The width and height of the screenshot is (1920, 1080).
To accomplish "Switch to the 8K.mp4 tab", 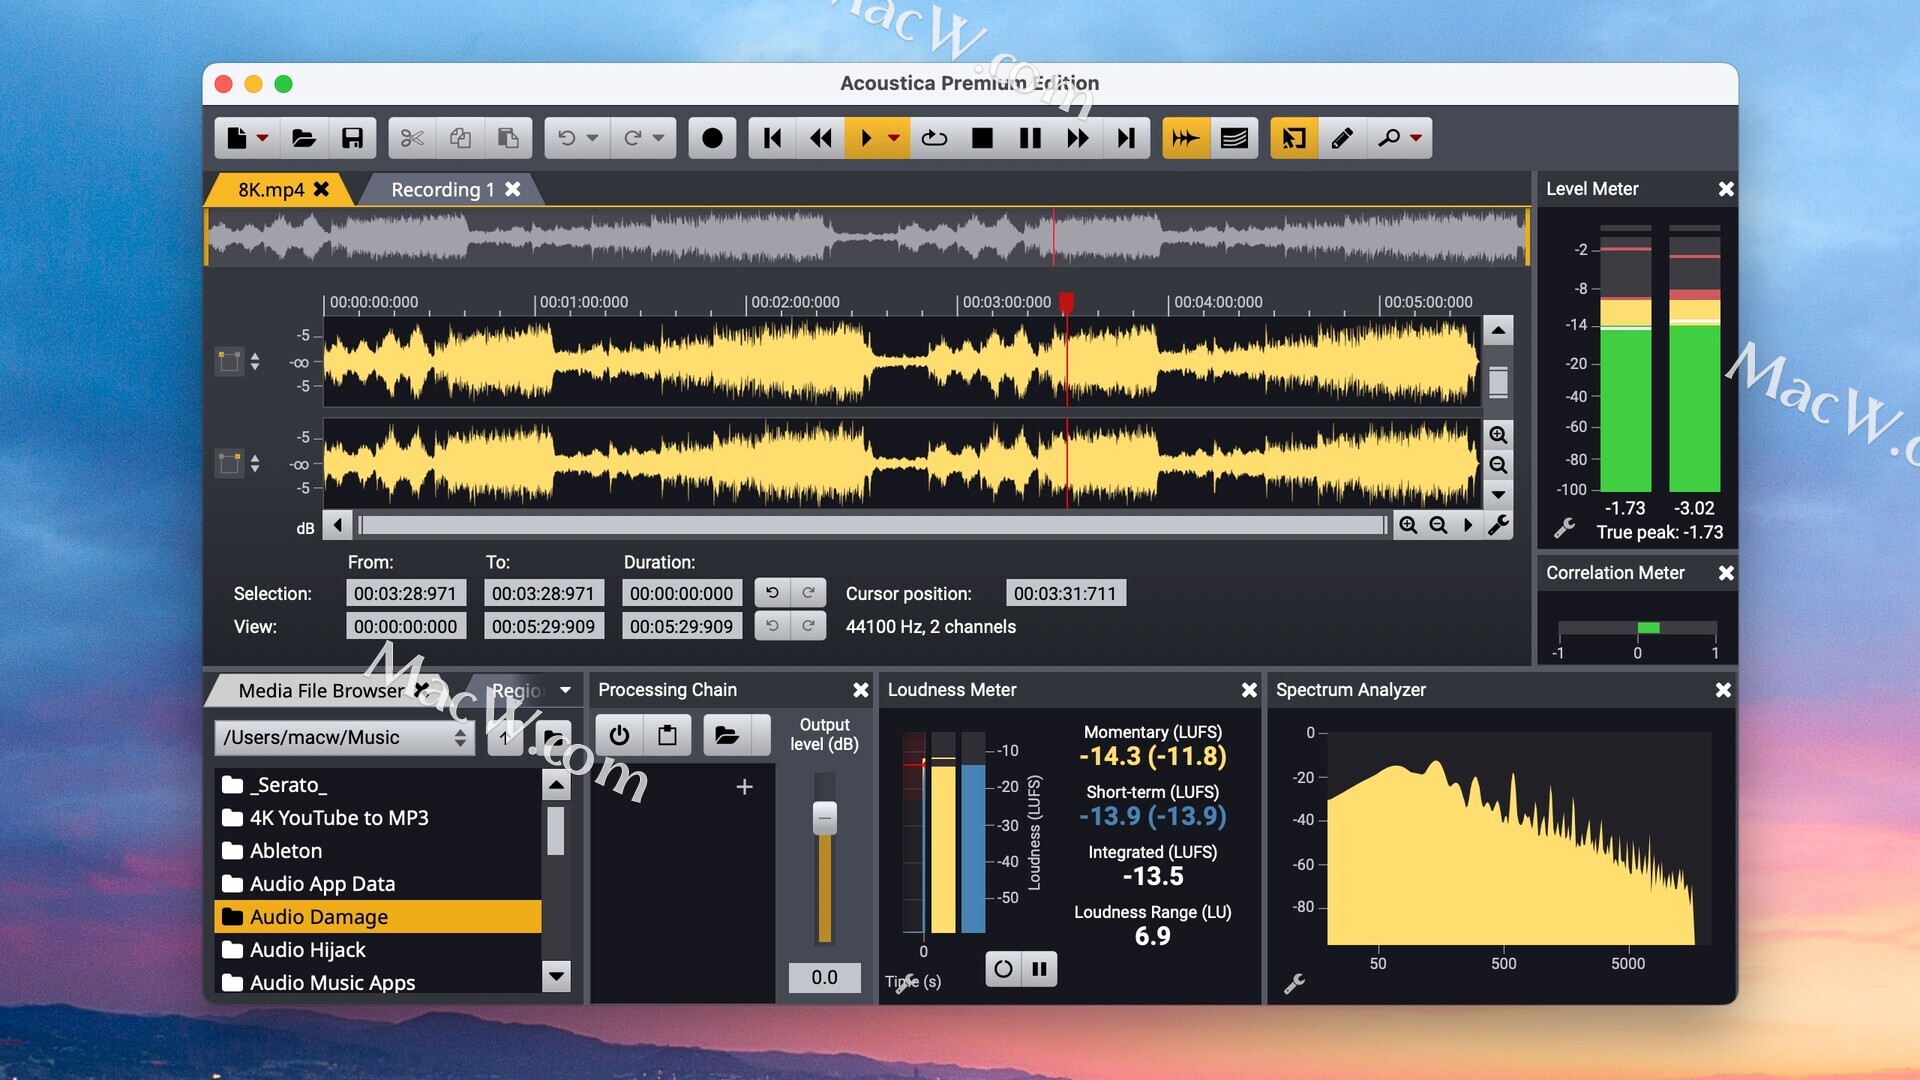I will click(270, 189).
